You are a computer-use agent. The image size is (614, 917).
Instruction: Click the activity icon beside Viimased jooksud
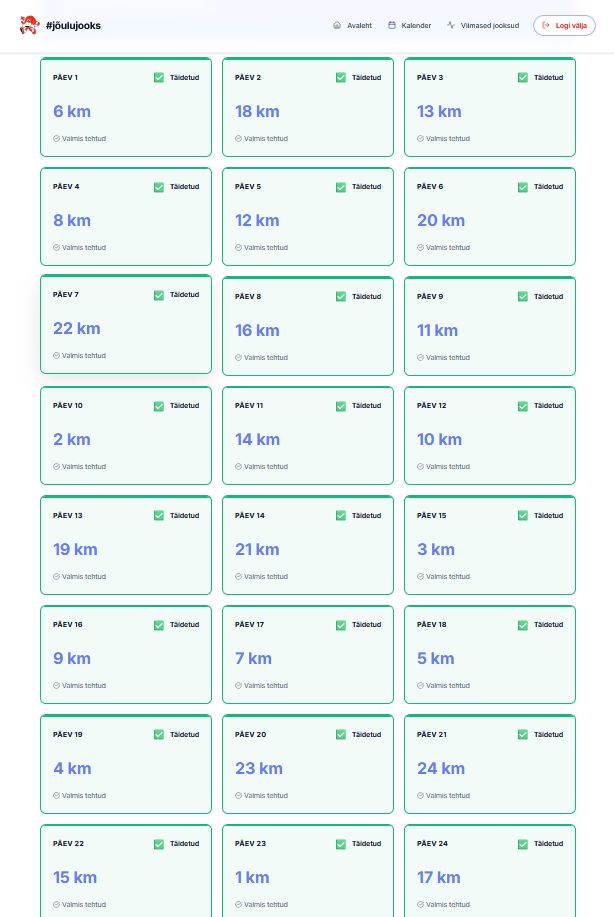451,25
